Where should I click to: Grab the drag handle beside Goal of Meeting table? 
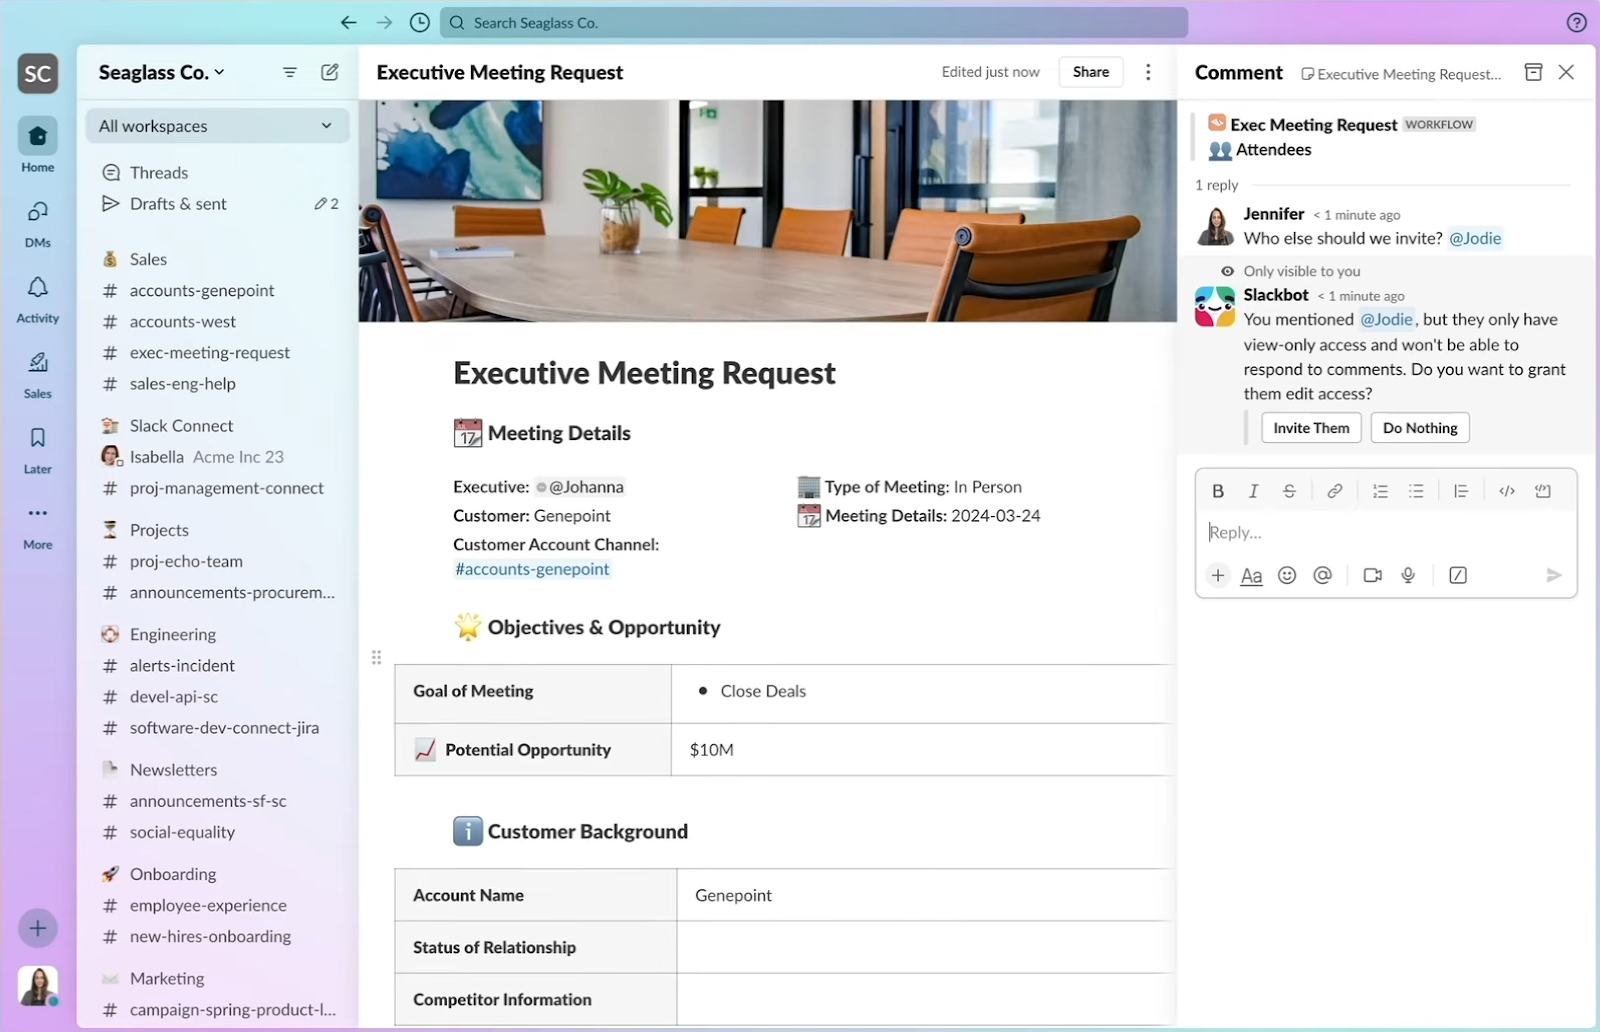[376, 657]
